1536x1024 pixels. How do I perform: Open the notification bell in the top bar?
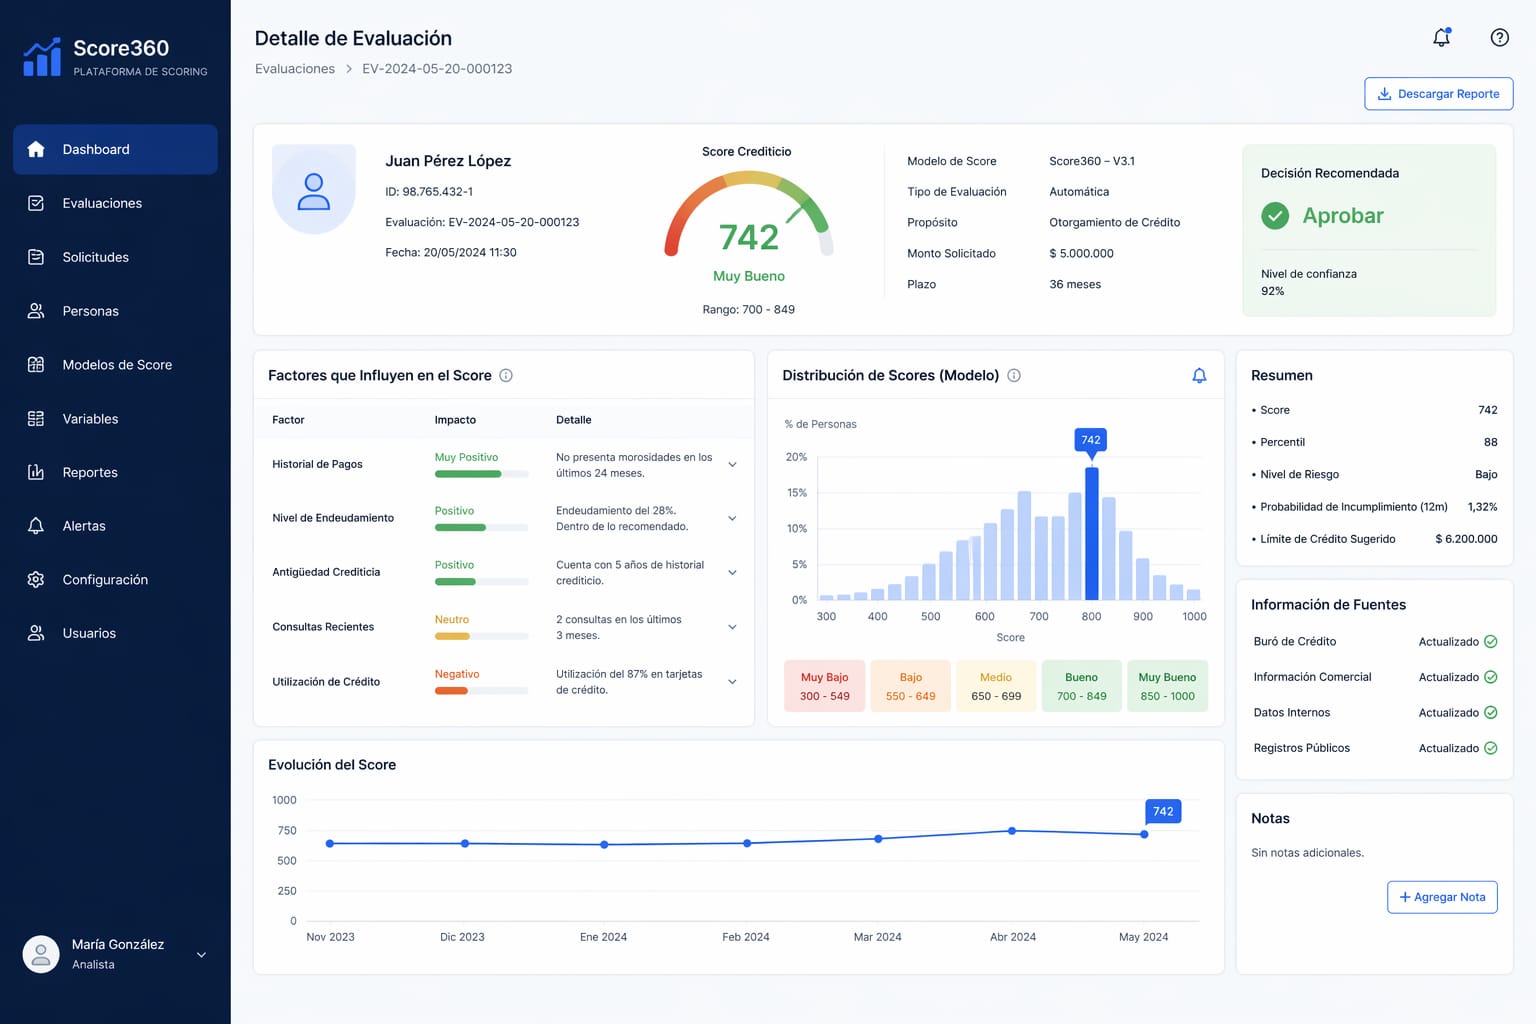point(1441,36)
